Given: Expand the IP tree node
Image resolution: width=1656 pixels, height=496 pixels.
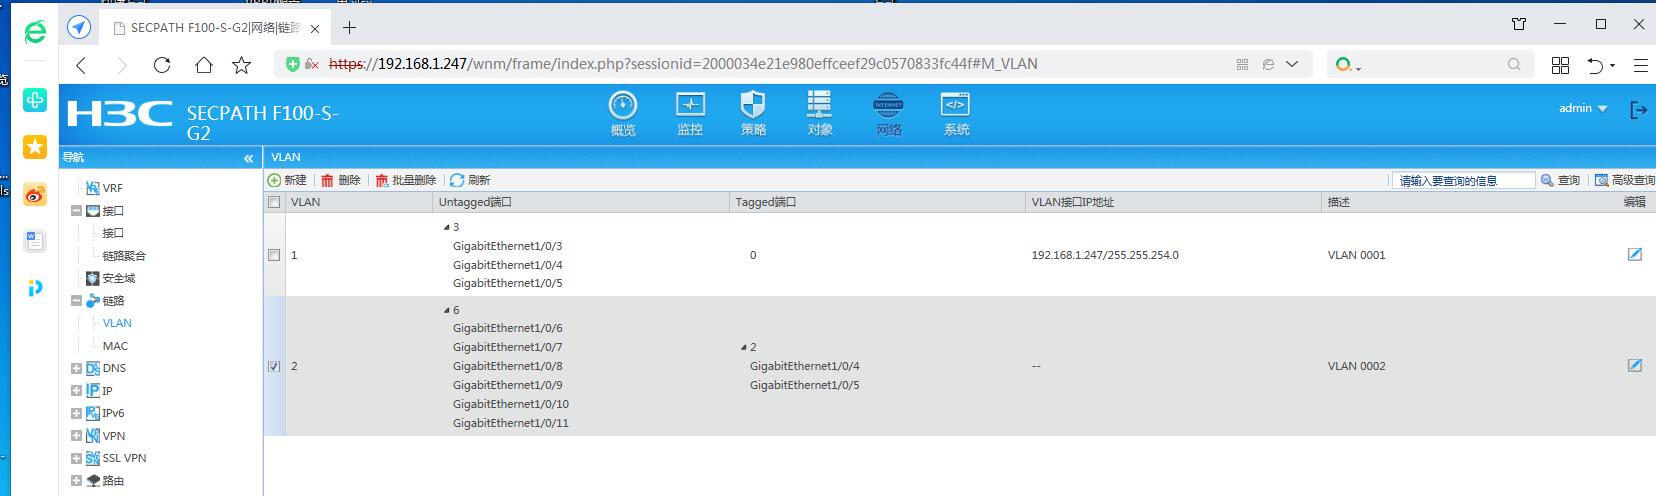Looking at the screenshot, I should [76, 391].
